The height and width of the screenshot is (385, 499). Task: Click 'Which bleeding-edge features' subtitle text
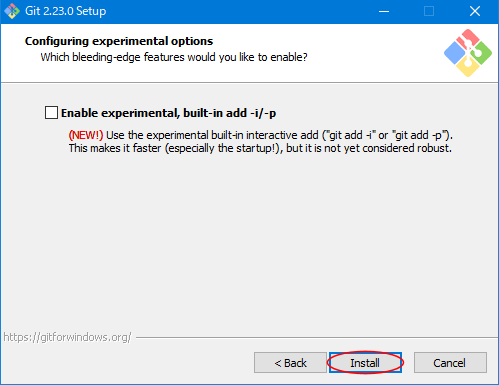click(174, 57)
